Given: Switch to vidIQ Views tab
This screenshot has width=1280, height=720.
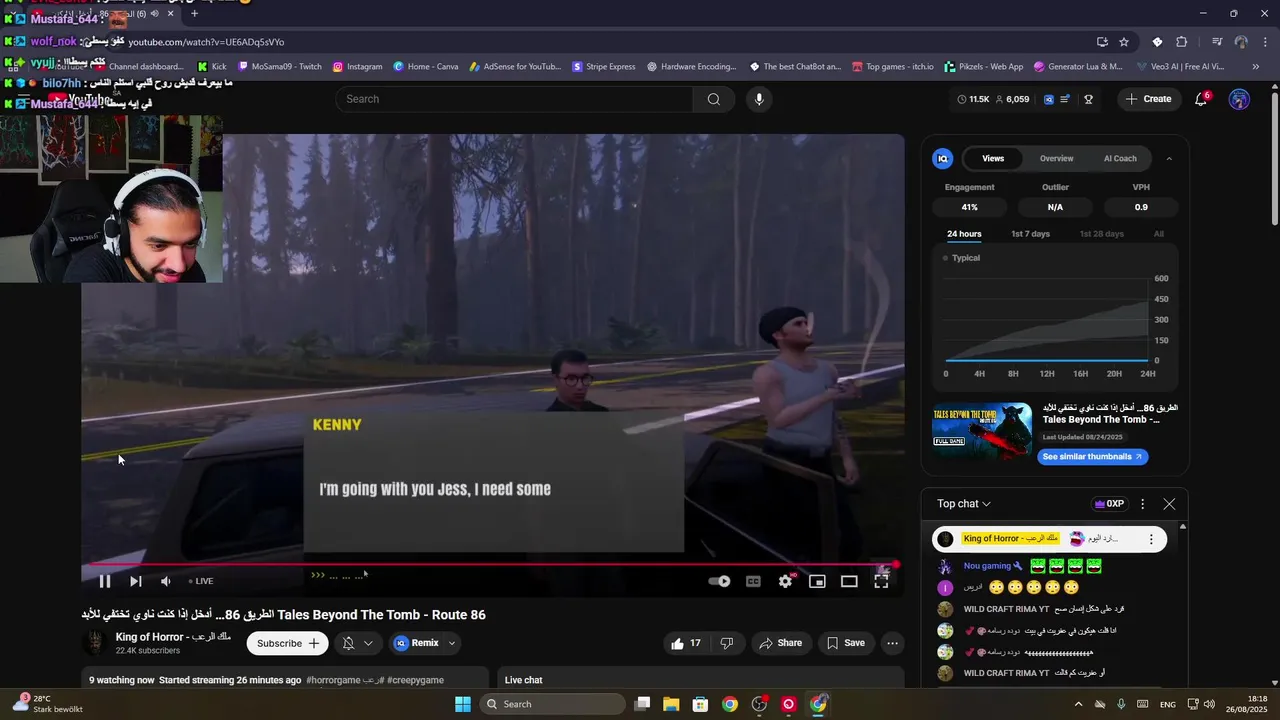Looking at the screenshot, I should point(993,158).
